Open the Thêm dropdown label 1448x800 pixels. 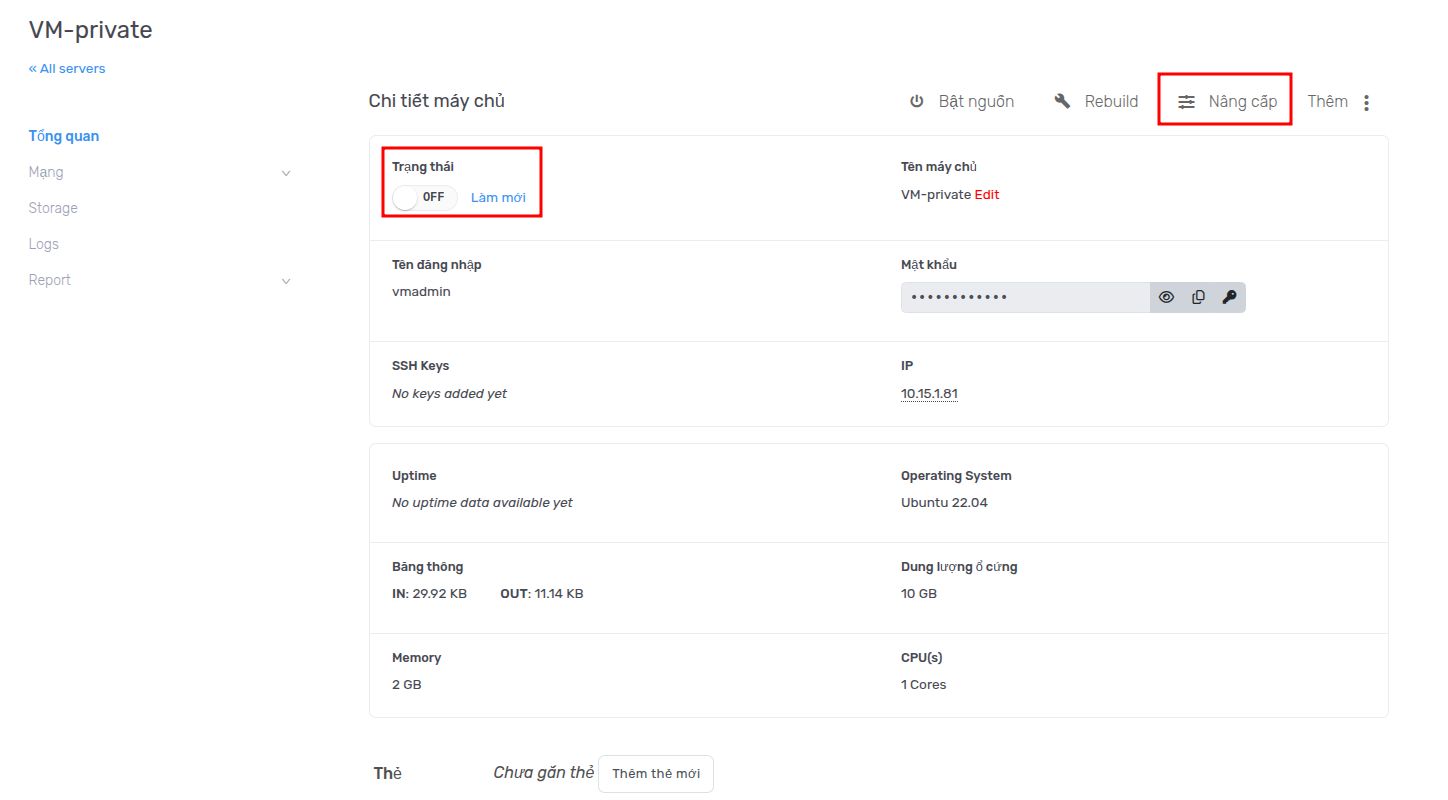[1327, 102]
